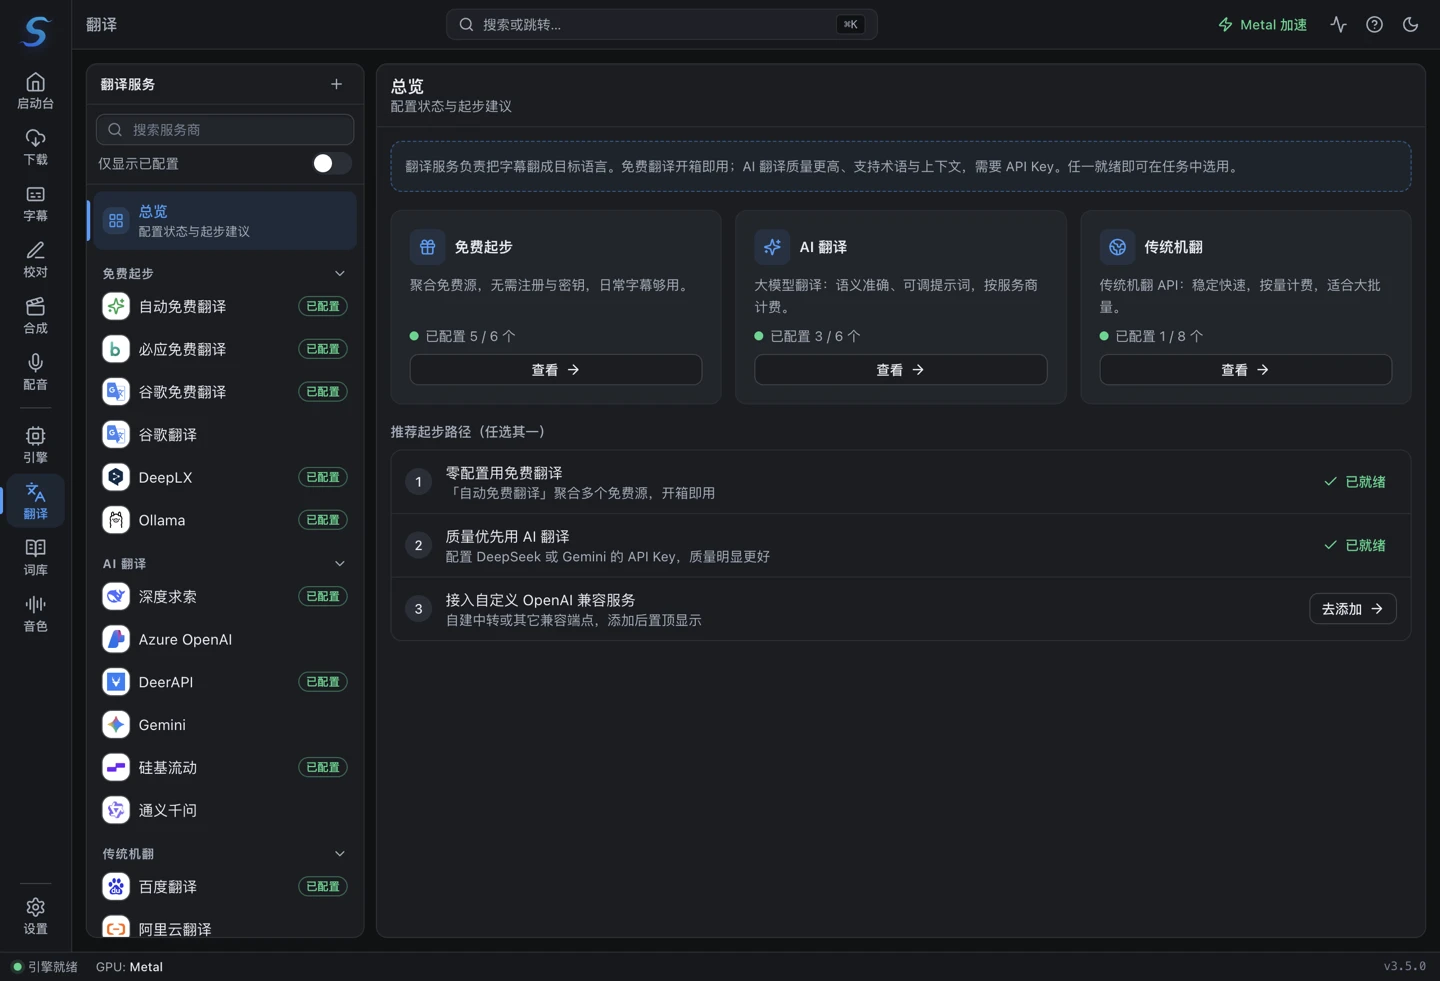The width and height of the screenshot is (1440, 981).
Task: Collapse the 免费起步 group
Action: coord(339,273)
